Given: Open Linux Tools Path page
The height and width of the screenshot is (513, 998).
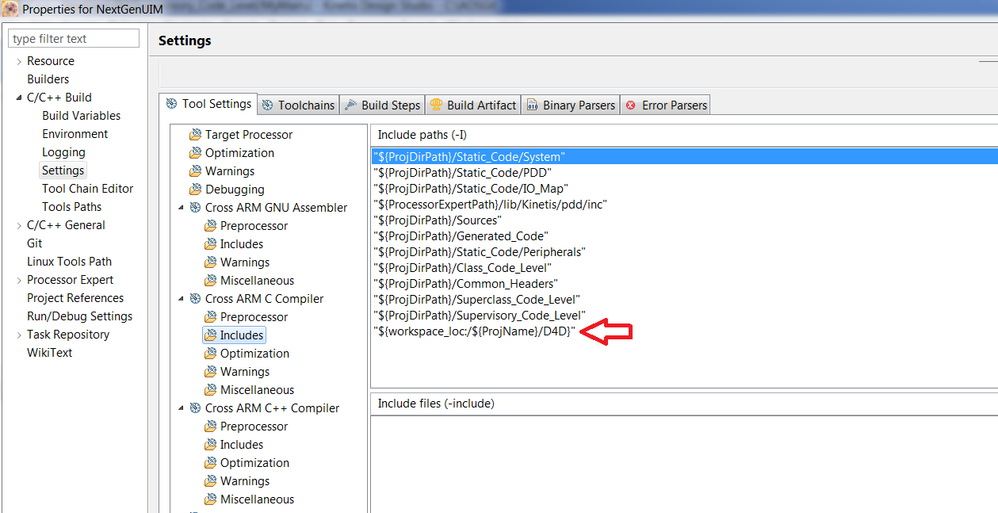Looking at the screenshot, I should pos(69,262).
